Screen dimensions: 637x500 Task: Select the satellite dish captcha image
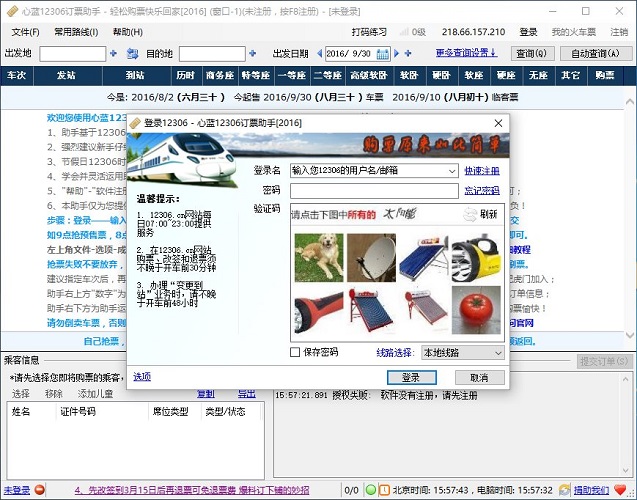(x=371, y=258)
